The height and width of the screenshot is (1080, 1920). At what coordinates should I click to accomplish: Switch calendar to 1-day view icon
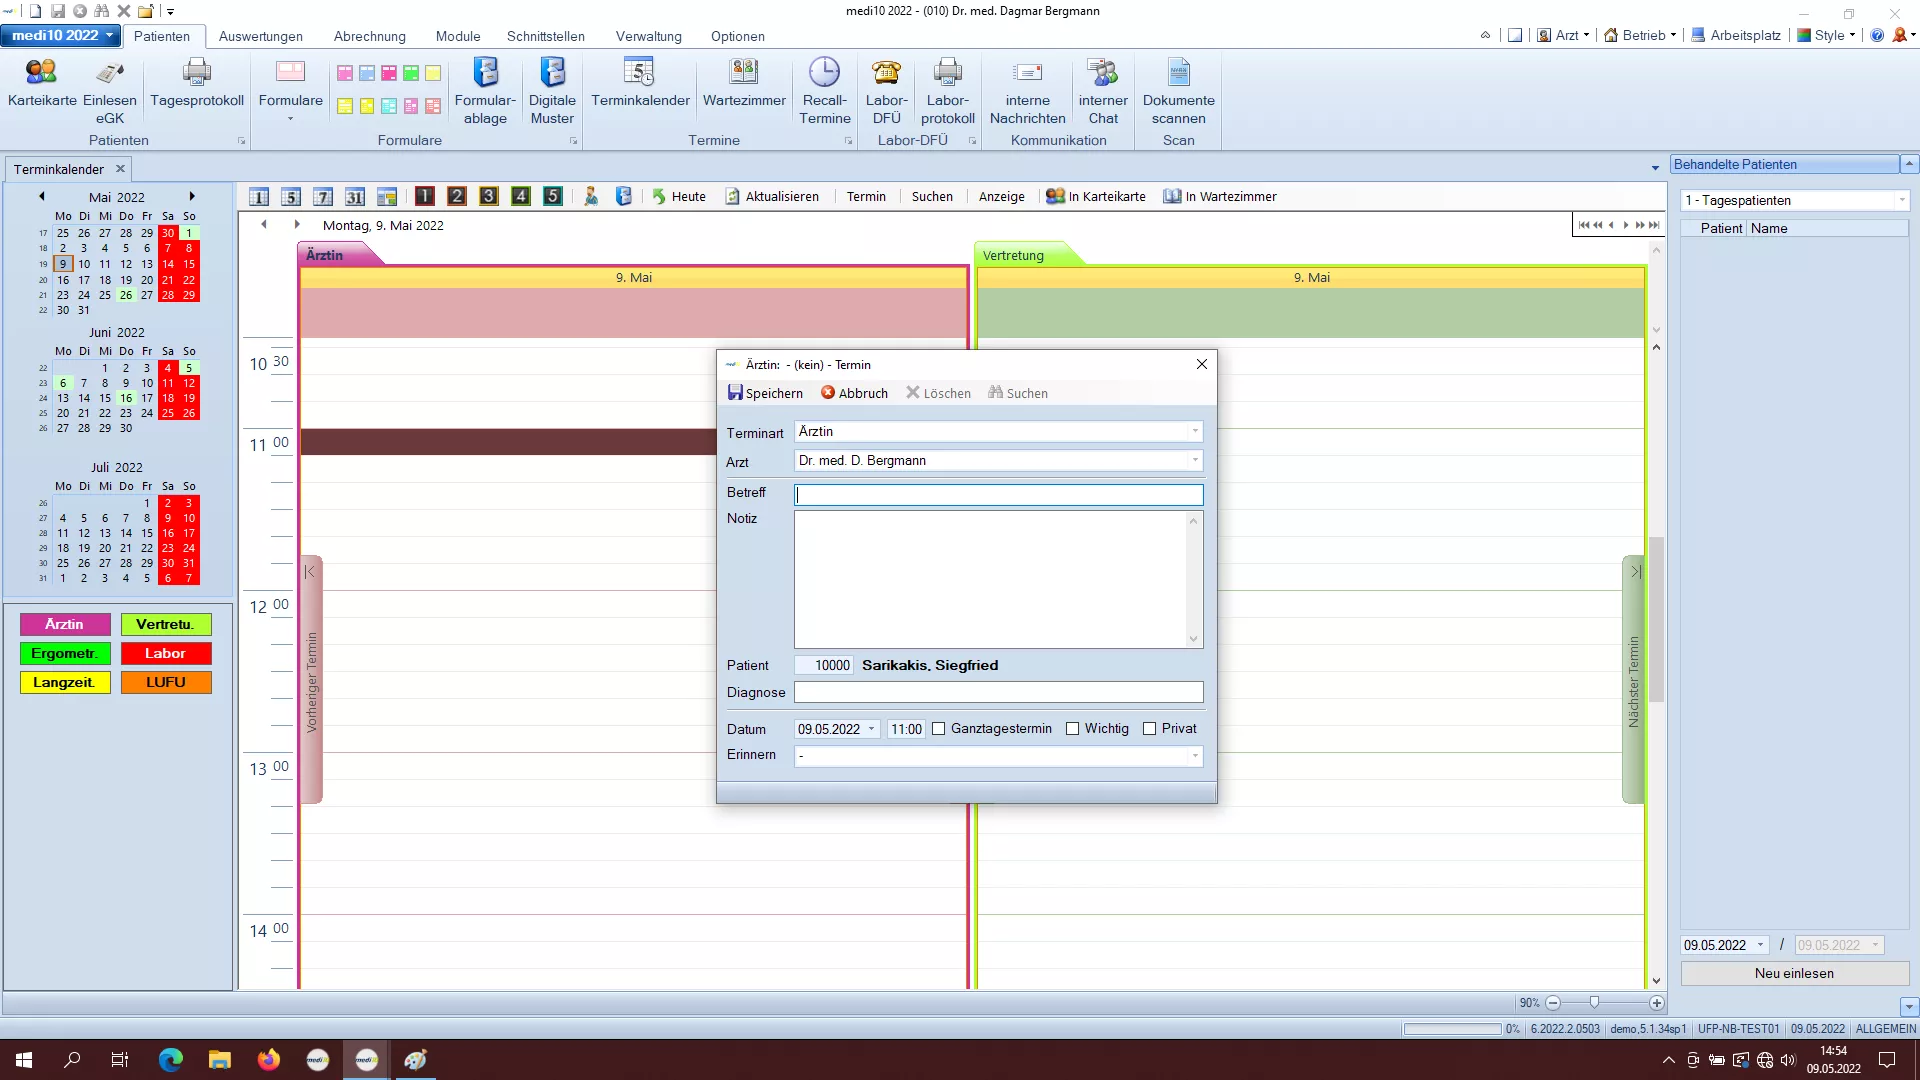pos(259,197)
